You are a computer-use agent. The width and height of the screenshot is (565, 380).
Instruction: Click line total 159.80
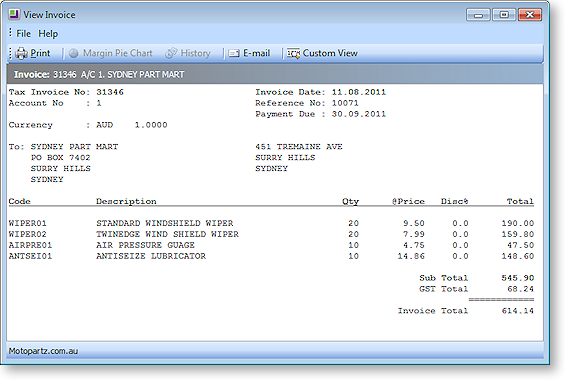click(517, 234)
